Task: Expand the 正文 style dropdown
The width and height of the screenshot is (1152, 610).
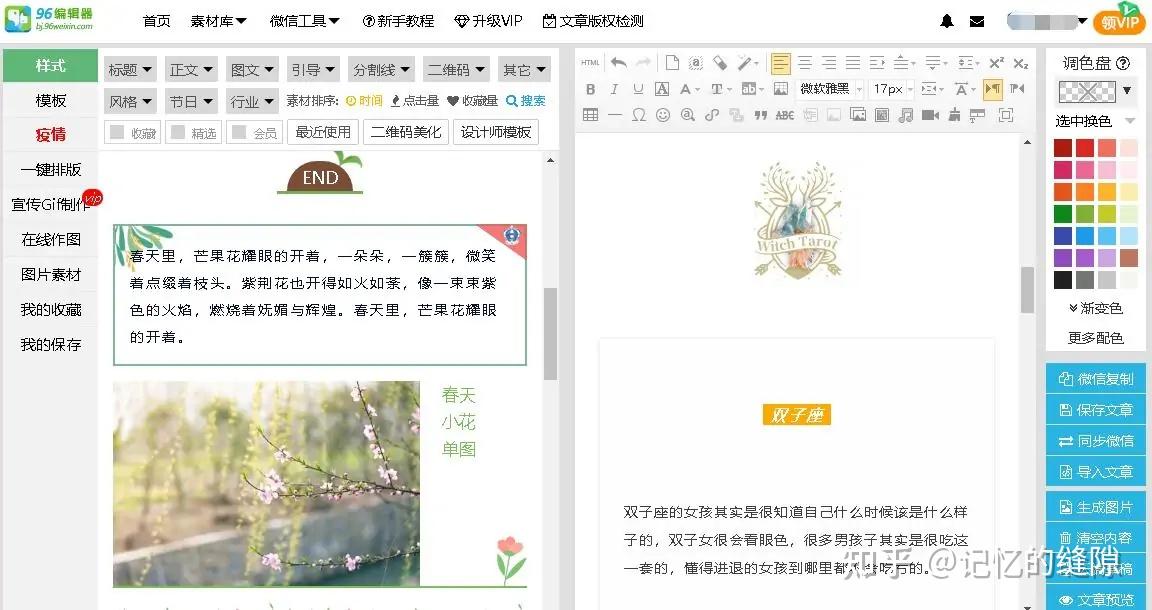Action: [x=191, y=70]
